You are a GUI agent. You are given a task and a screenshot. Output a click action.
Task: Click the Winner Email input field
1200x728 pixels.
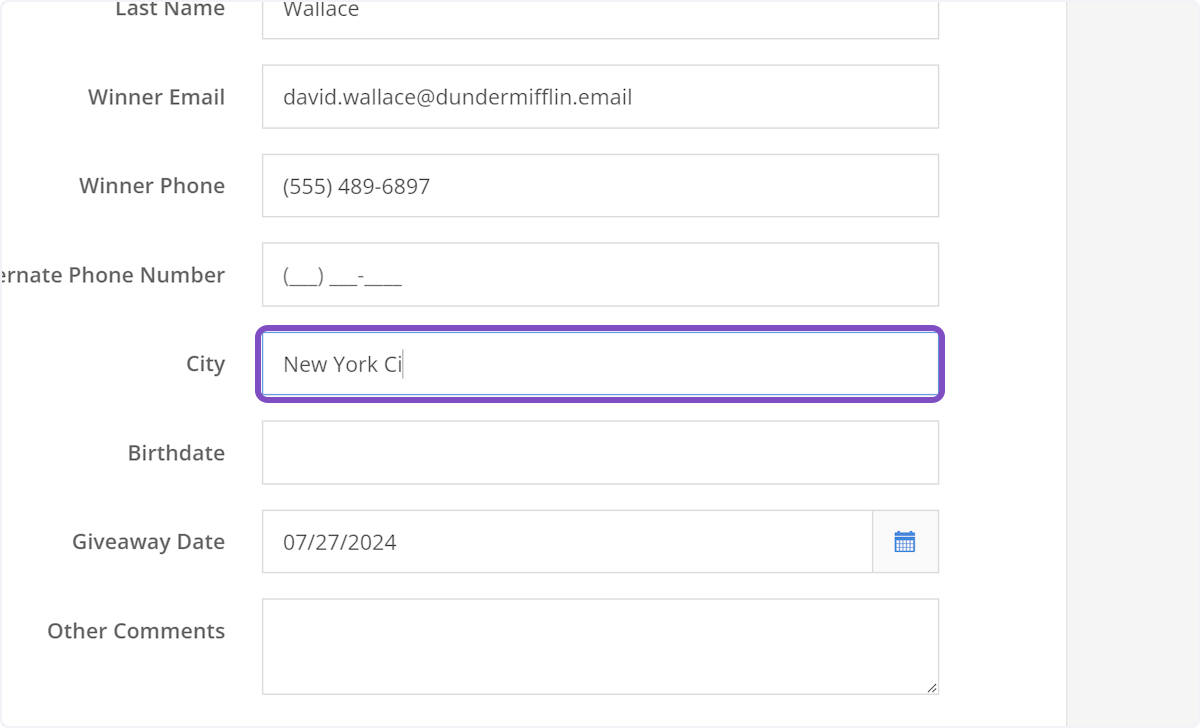point(600,97)
